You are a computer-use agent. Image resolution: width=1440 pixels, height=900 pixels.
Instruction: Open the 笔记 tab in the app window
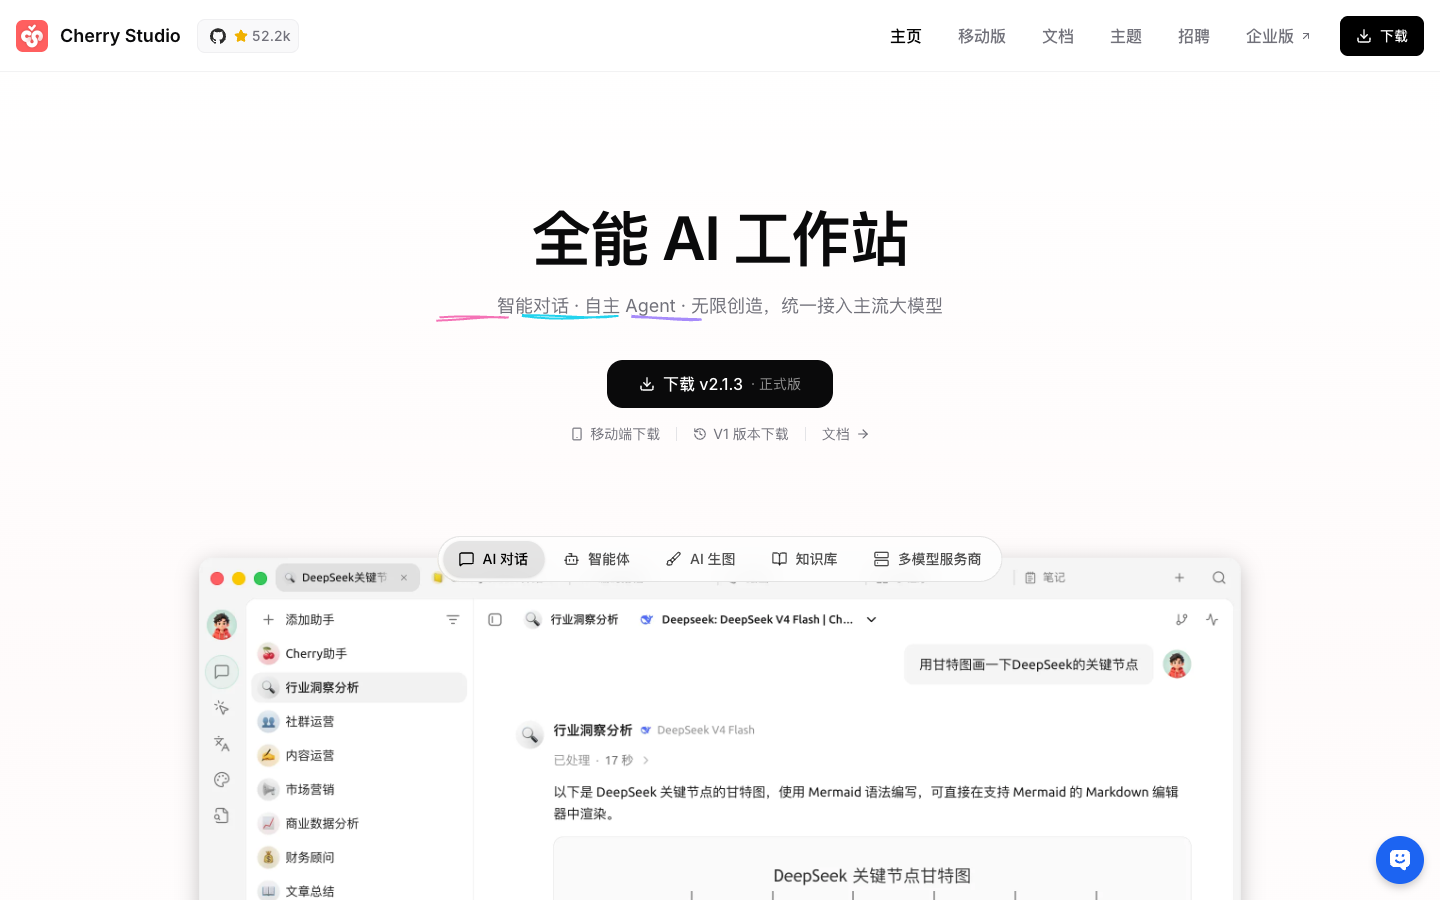click(x=1045, y=578)
